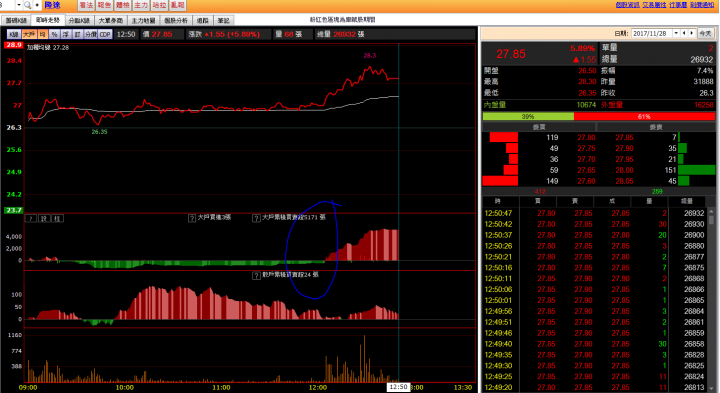Click the magnifier search icon beside stock code box
The height and width of the screenshot is (393, 720).
28,5
